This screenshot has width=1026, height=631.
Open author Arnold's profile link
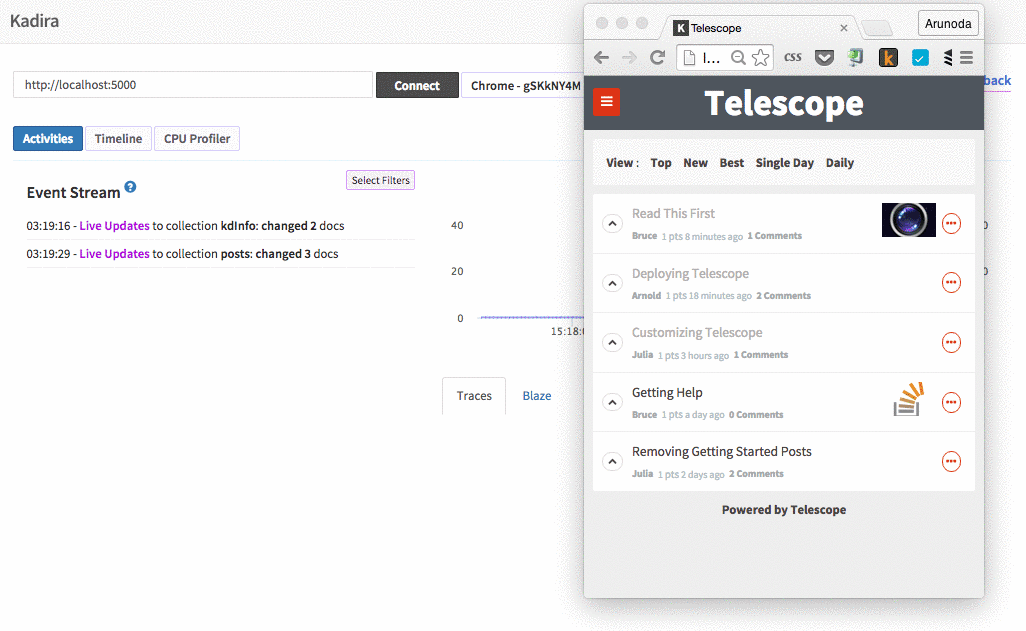coord(646,296)
